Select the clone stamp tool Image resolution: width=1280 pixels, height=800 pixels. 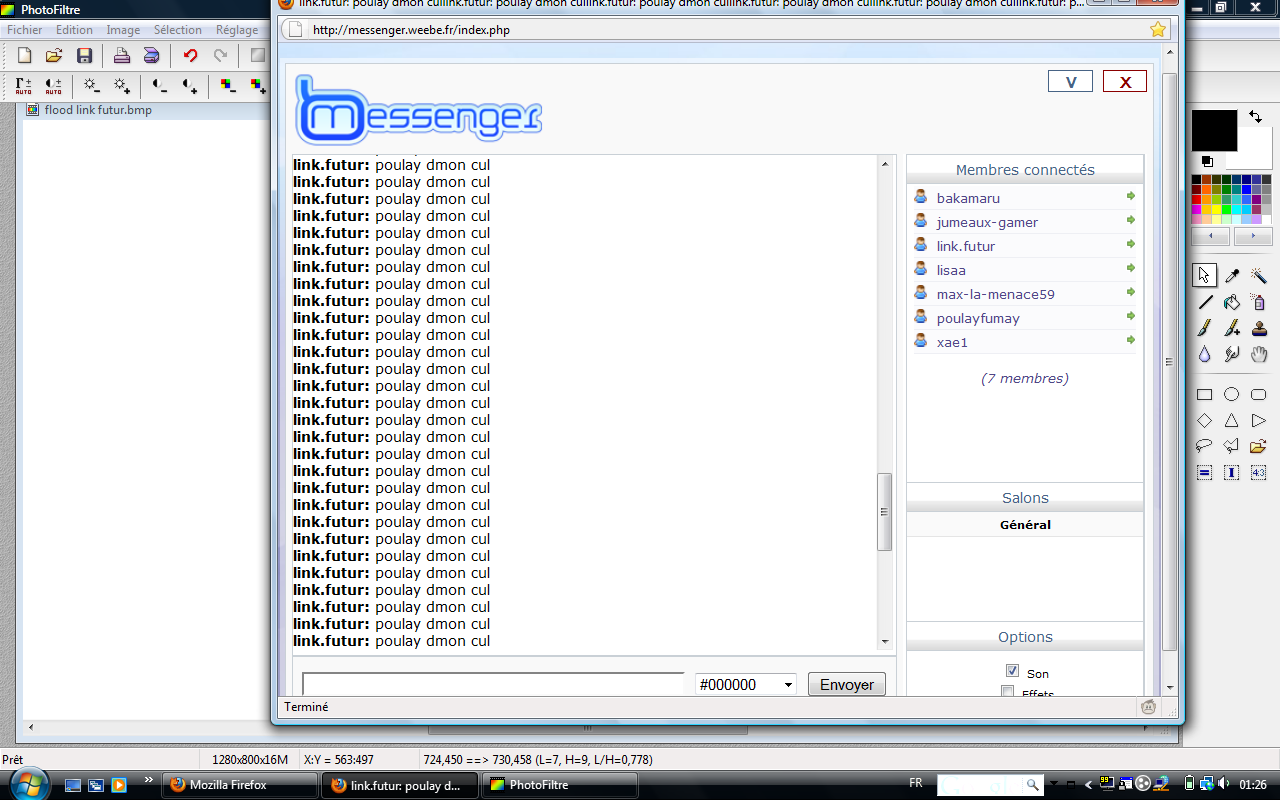pyautogui.click(x=1259, y=328)
